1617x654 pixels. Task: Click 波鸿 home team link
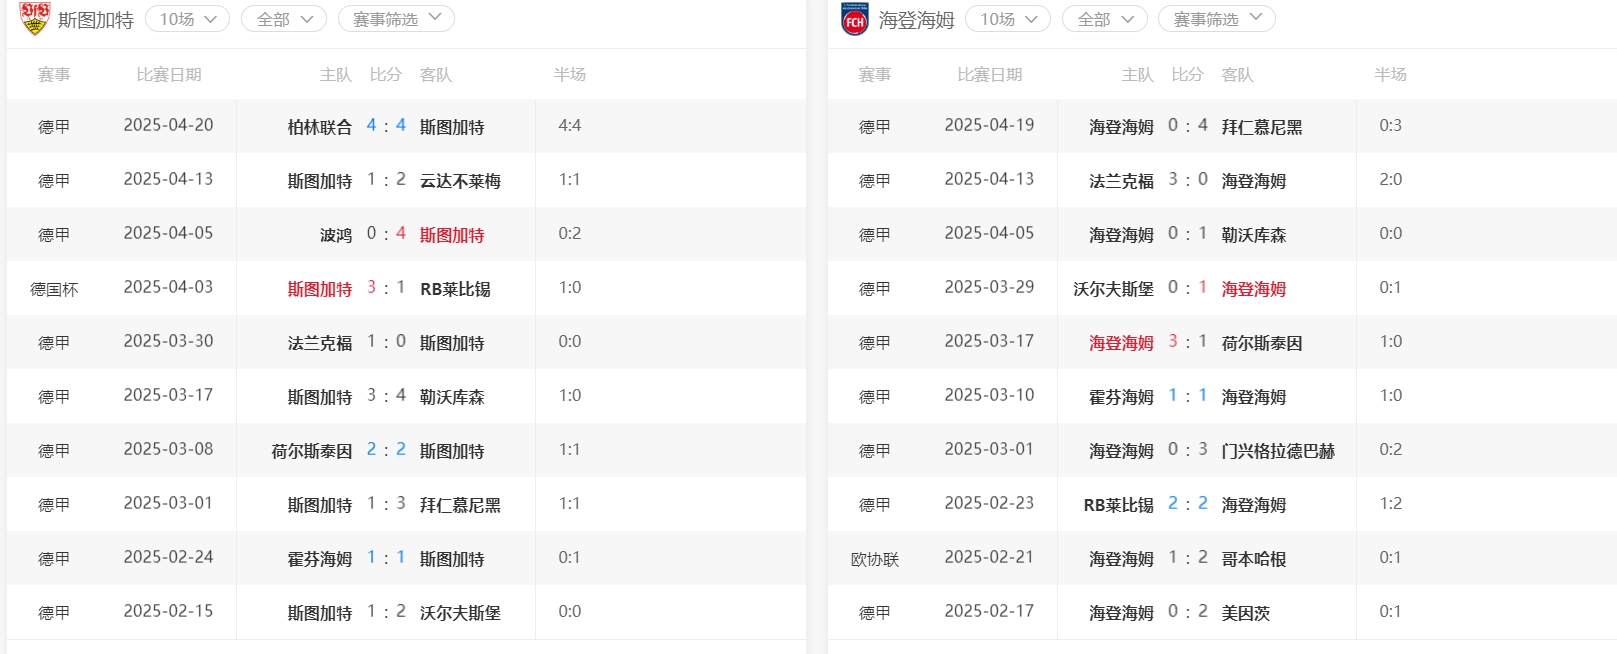[x=336, y=235]
